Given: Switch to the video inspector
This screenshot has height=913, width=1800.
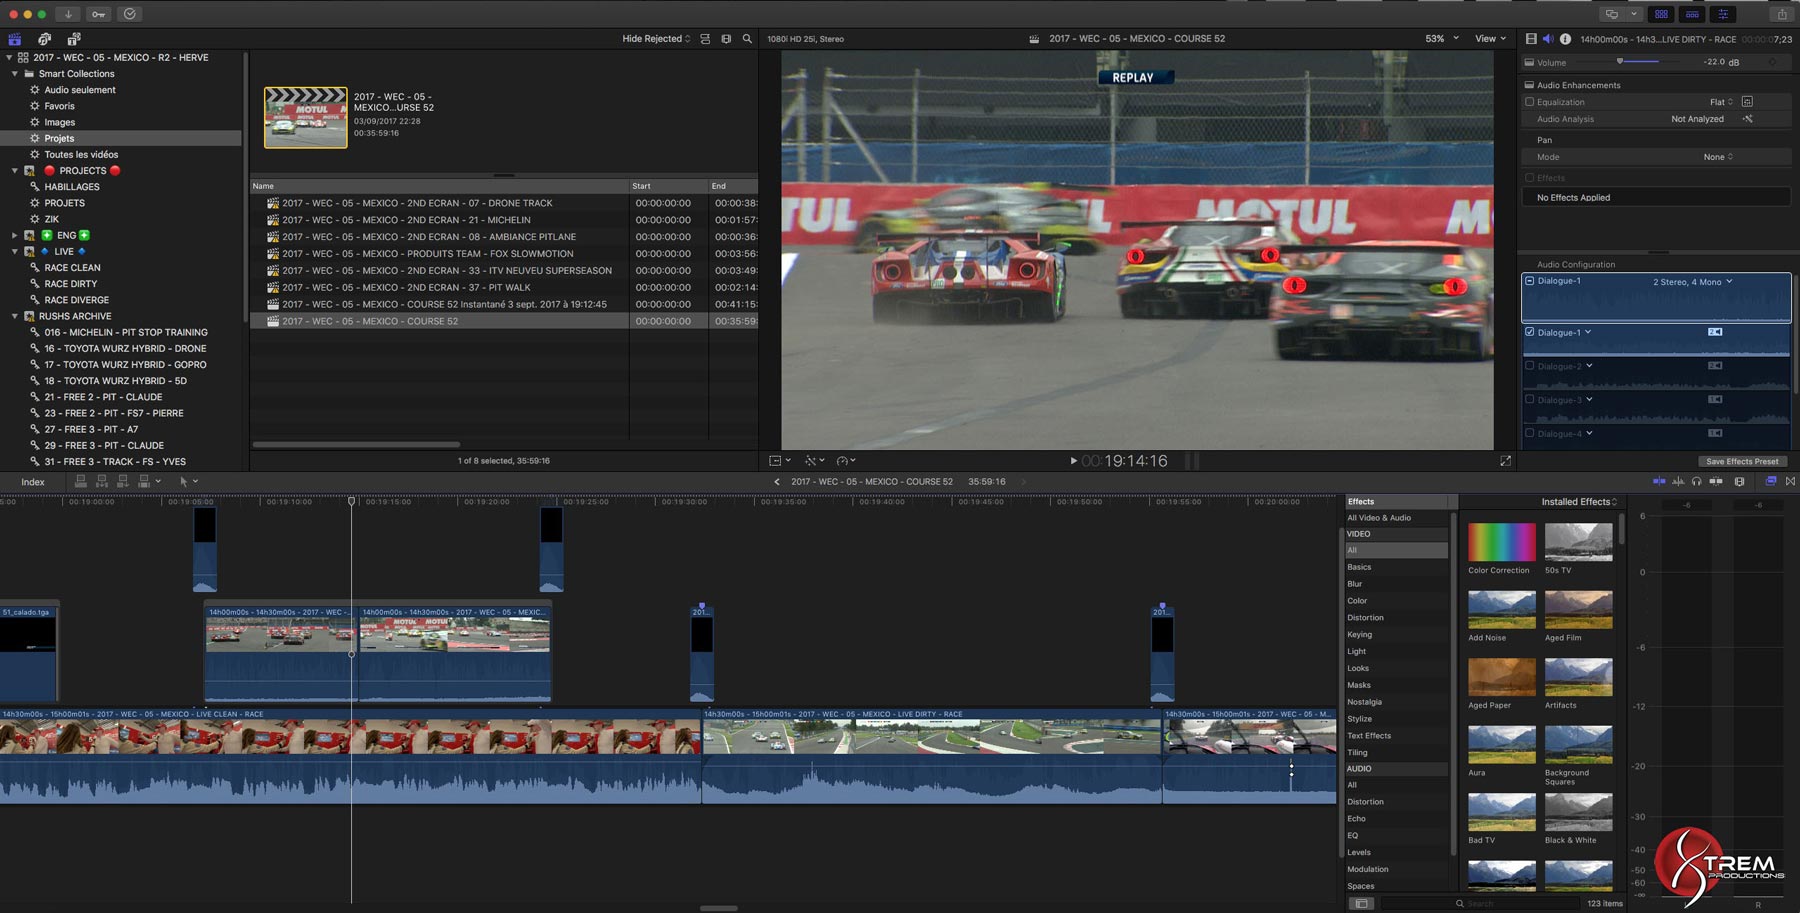Looking at the screenshot, I should (1531, 39).
